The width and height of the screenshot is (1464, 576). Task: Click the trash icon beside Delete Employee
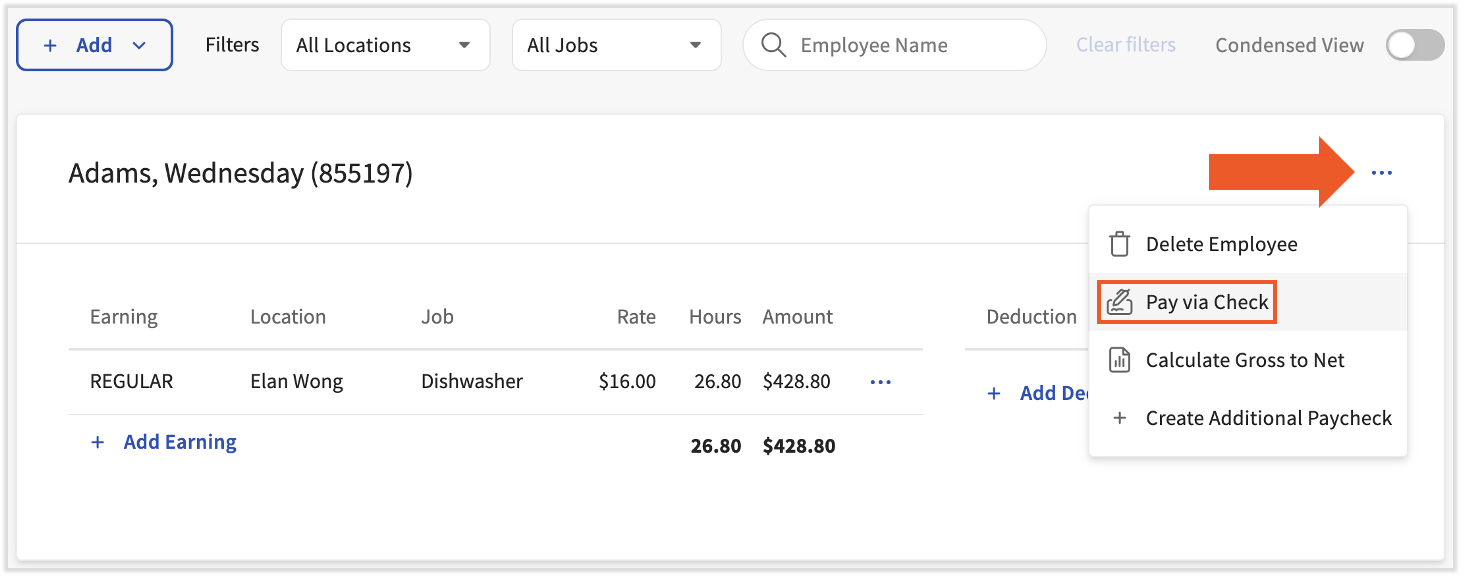[1119, 243]
